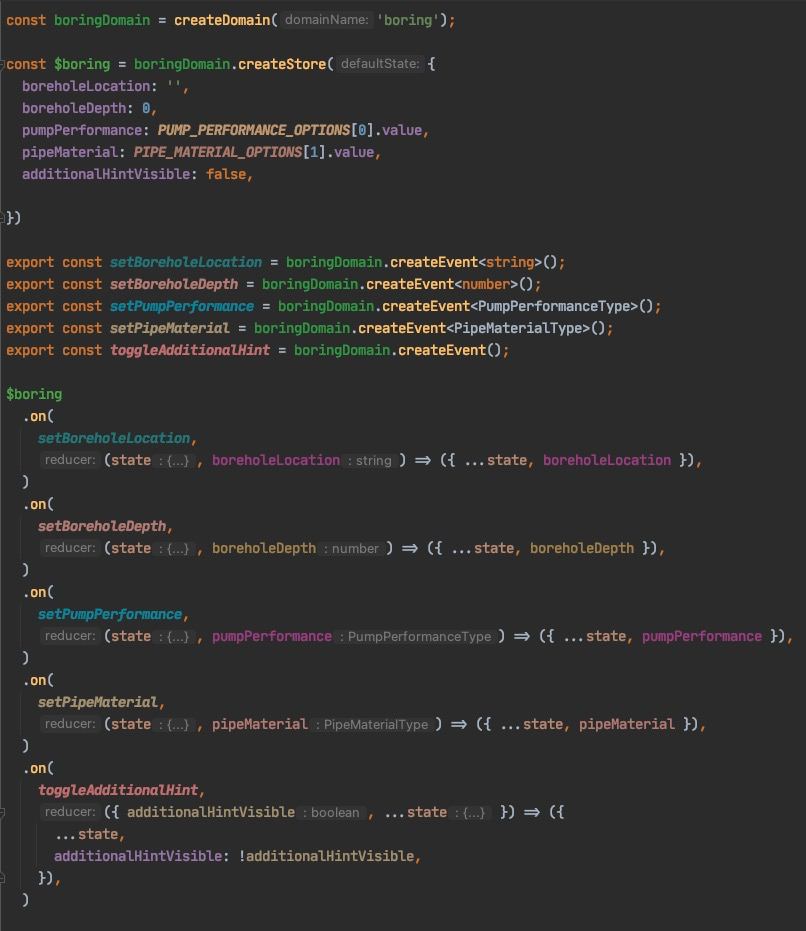Click the defaultState: inlay hint
Viewport: 806px width, 931px height.
[x=380, y=64]
